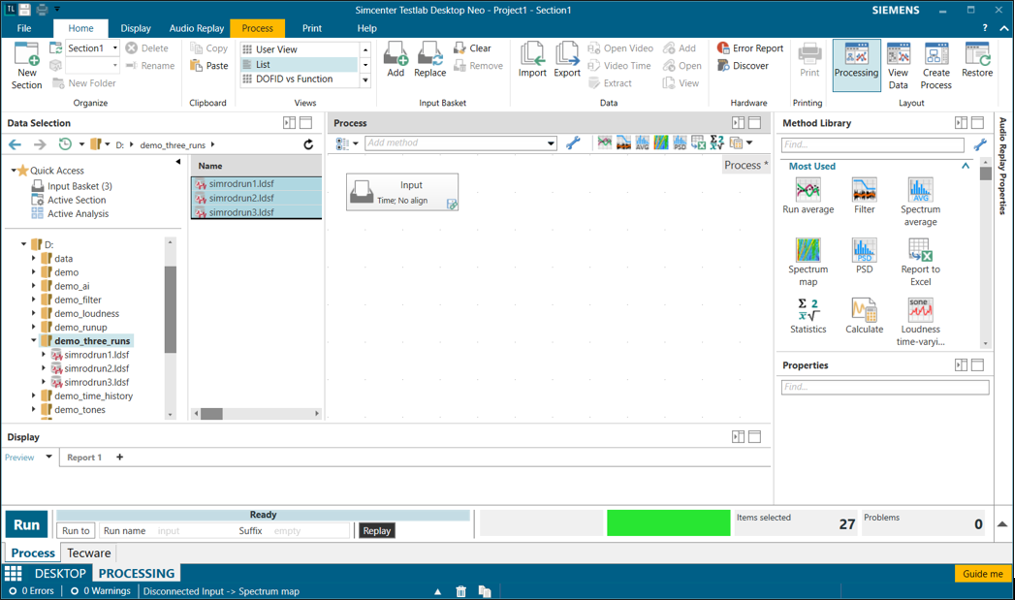This screenshot has width=1015, height=600.
Task: Click the Guide me button
Action: [x=982, y=574]
